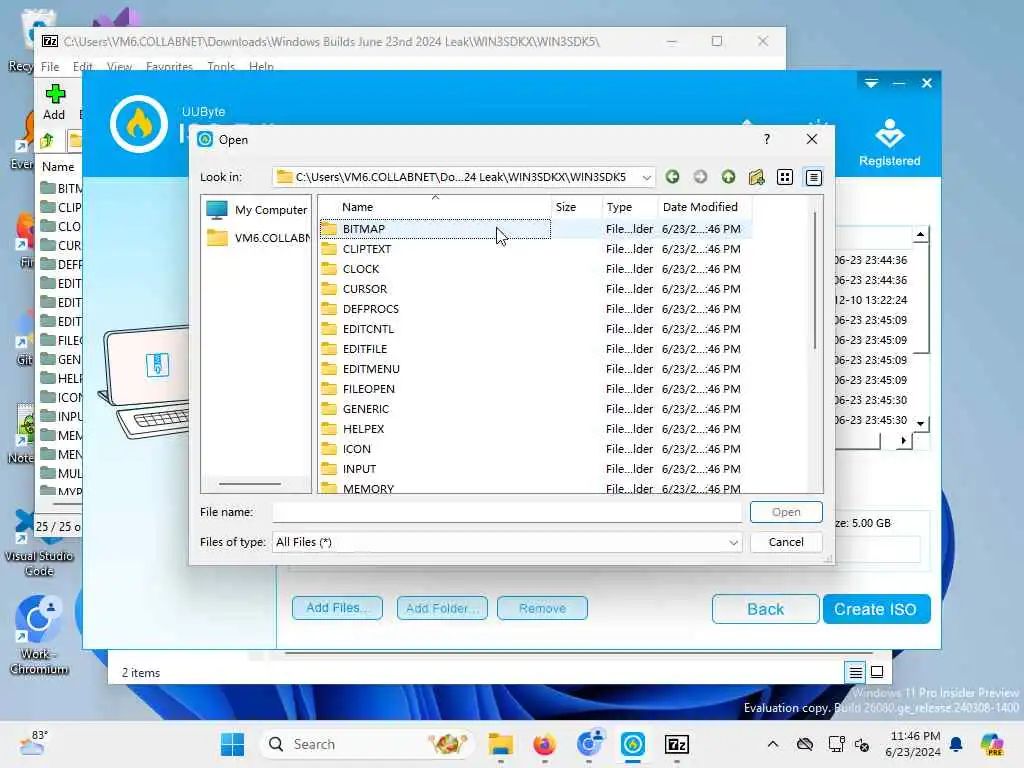Click UUByte flame logo icon
Screen dimensions: 1024x768
pyautogui.click(x=138, y=124)
